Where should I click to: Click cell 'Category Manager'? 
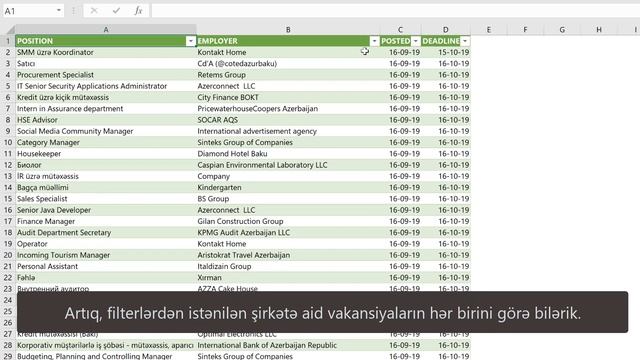[x=106, y=142]
